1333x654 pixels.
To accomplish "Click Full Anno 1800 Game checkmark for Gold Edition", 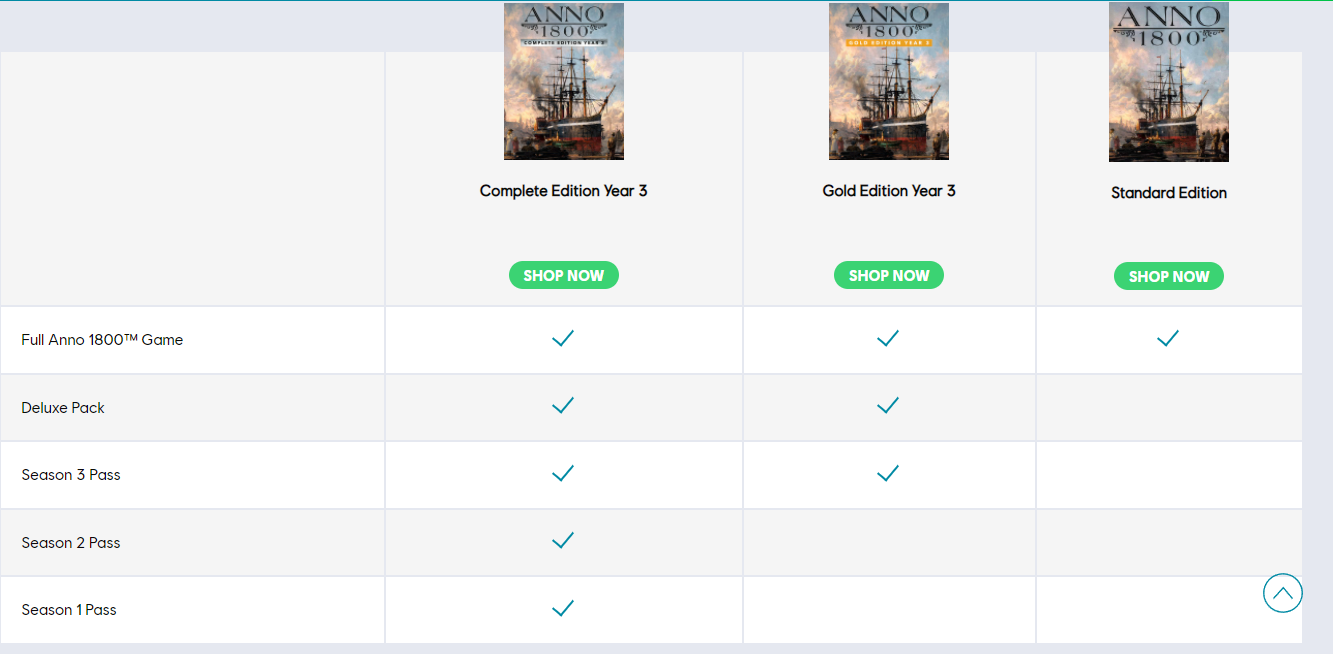I will coord(888,339).
